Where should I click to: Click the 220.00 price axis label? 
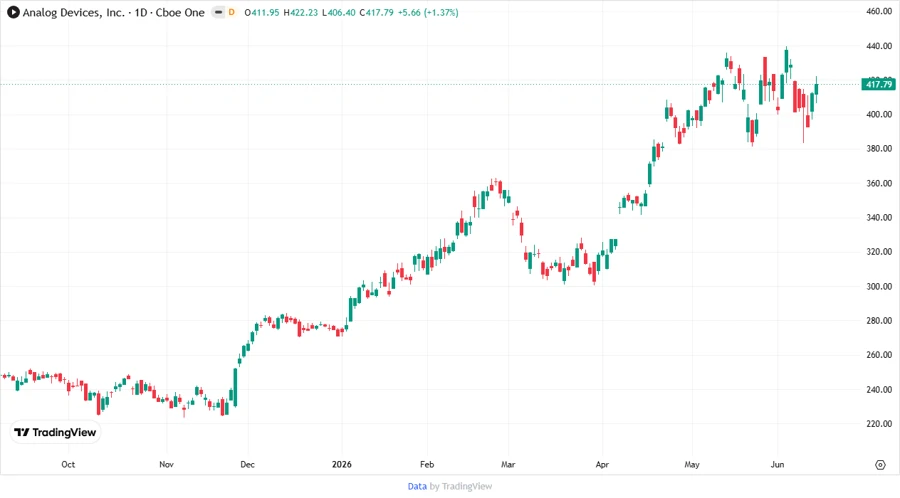(879, 424)
